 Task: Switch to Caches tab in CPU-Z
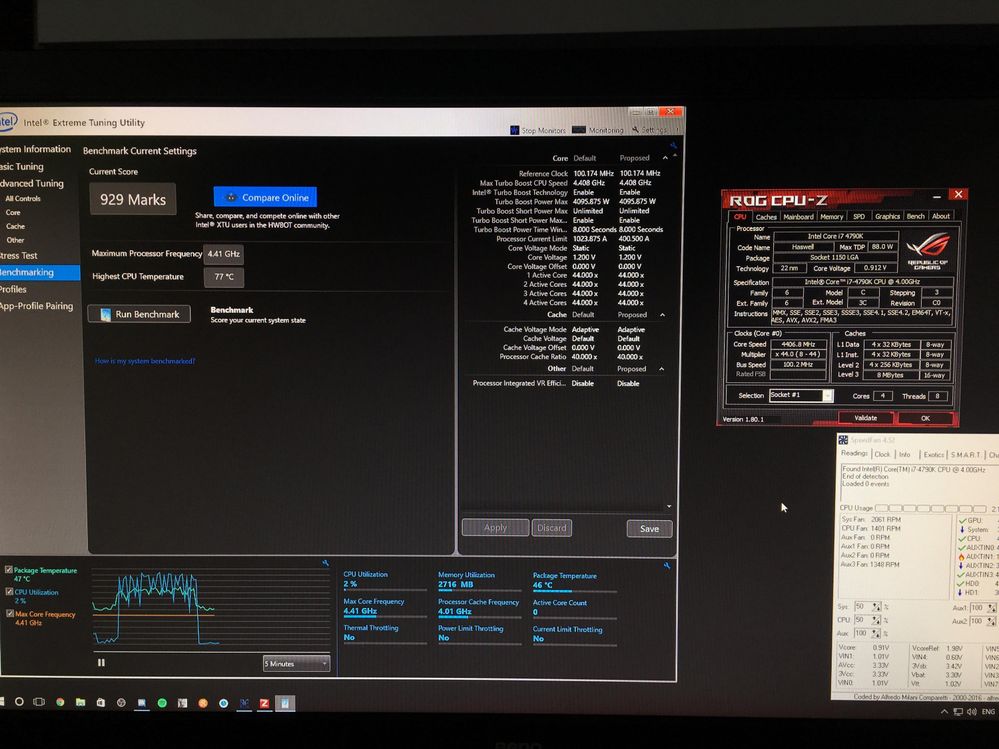tap(766, 217)
